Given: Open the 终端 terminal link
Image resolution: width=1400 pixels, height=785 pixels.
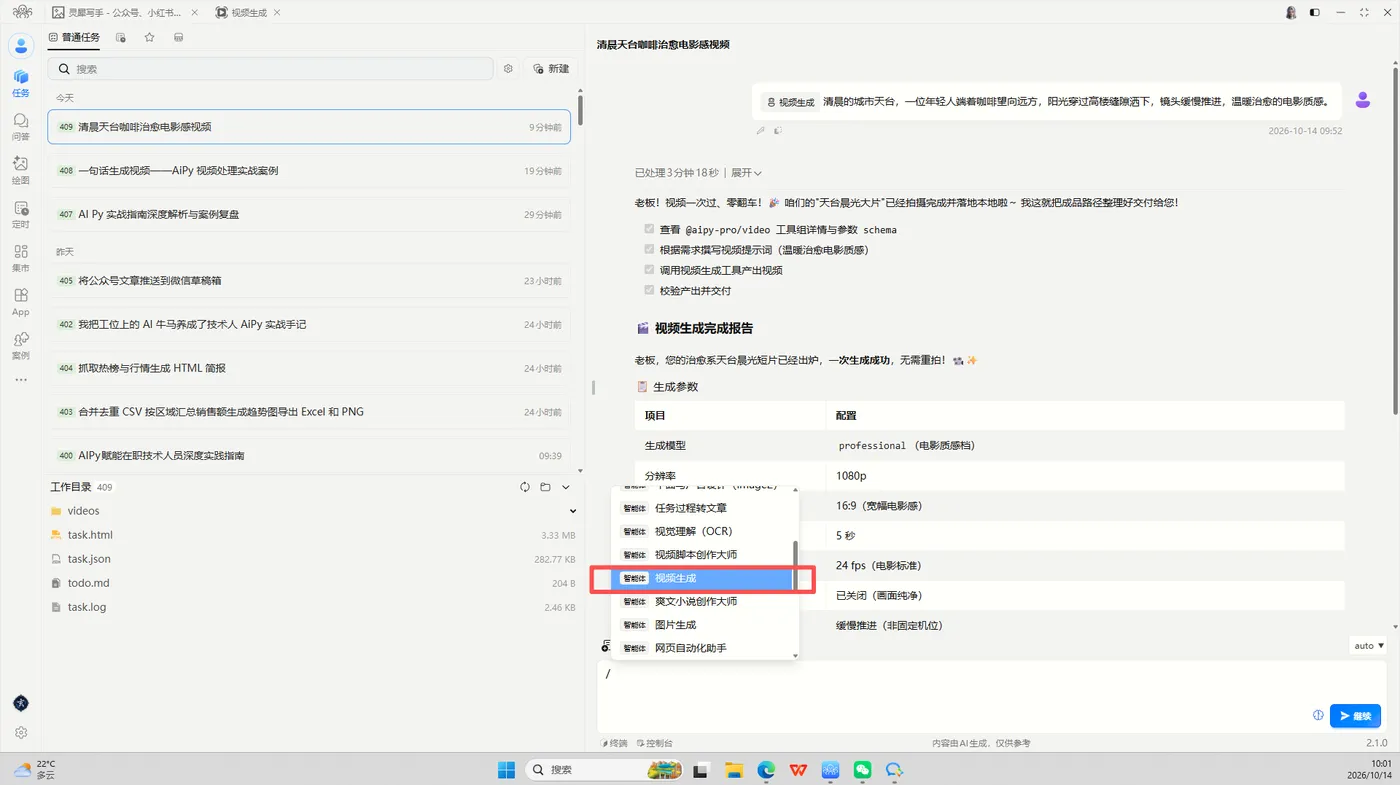Looking at the screenshot, I should point(615,744).
